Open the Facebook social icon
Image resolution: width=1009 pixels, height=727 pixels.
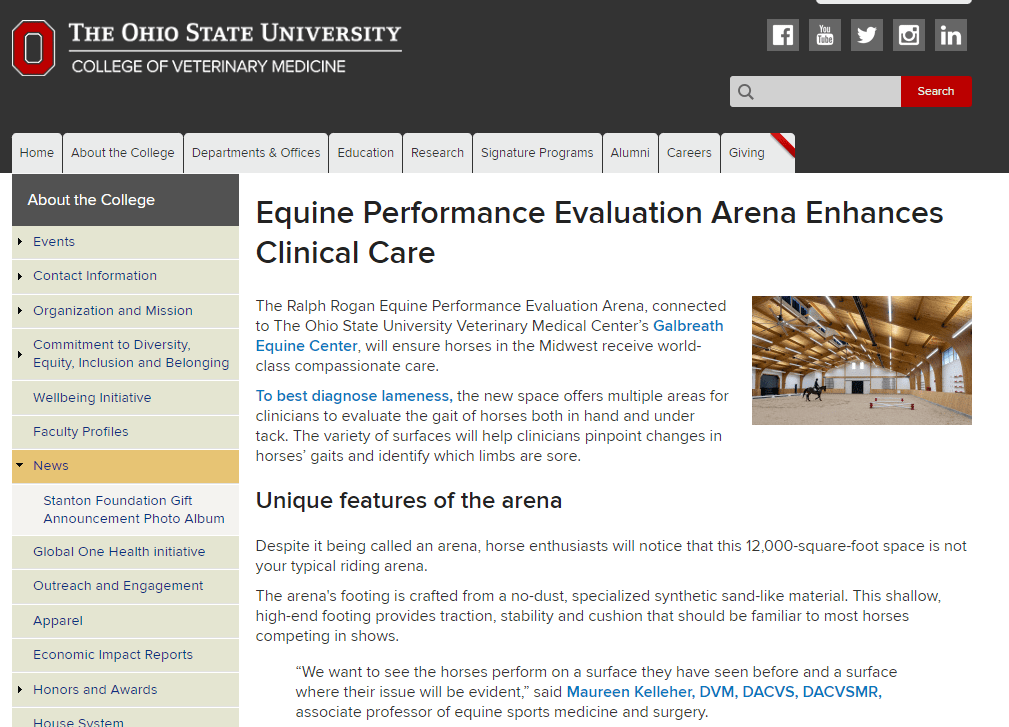click(x=782, y=35)
